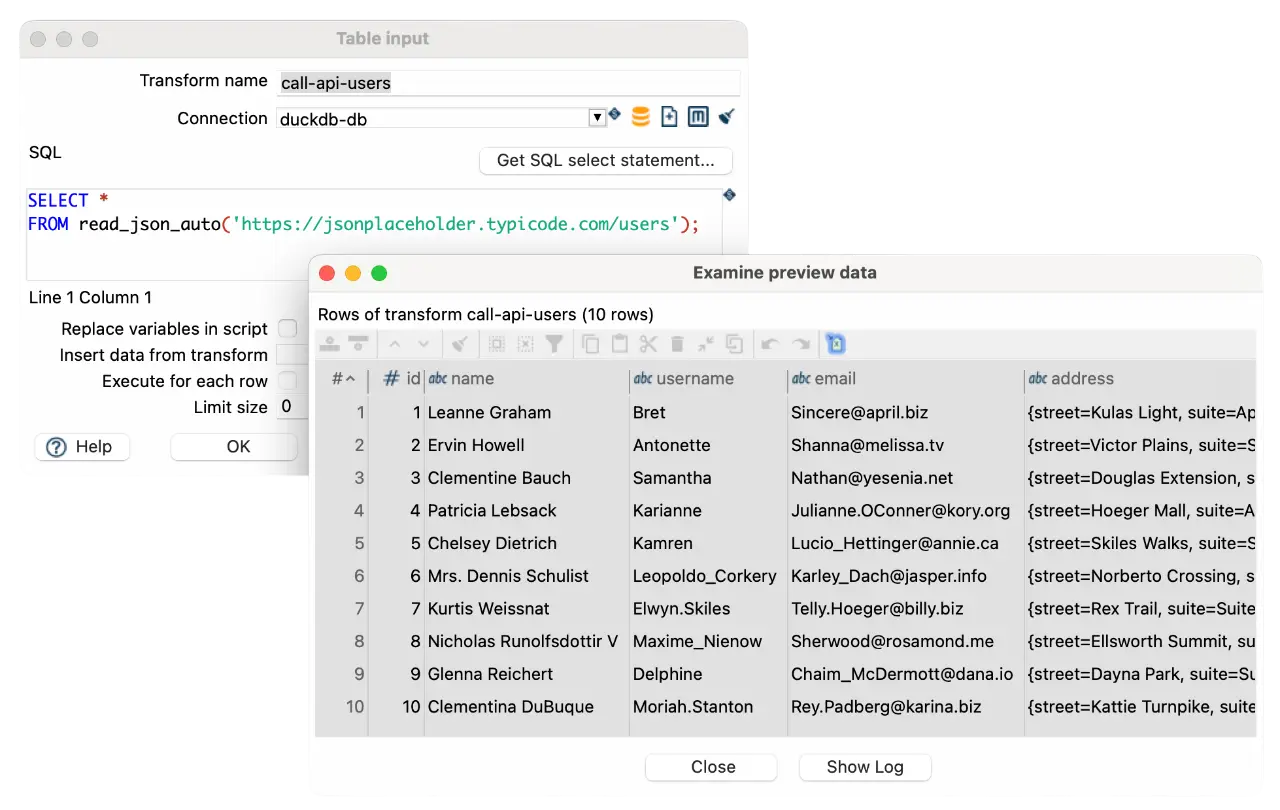Toggle the Execute for each row checkbox
The image size is (1280, 810).
pyautogui.click(x=287, y=381)
